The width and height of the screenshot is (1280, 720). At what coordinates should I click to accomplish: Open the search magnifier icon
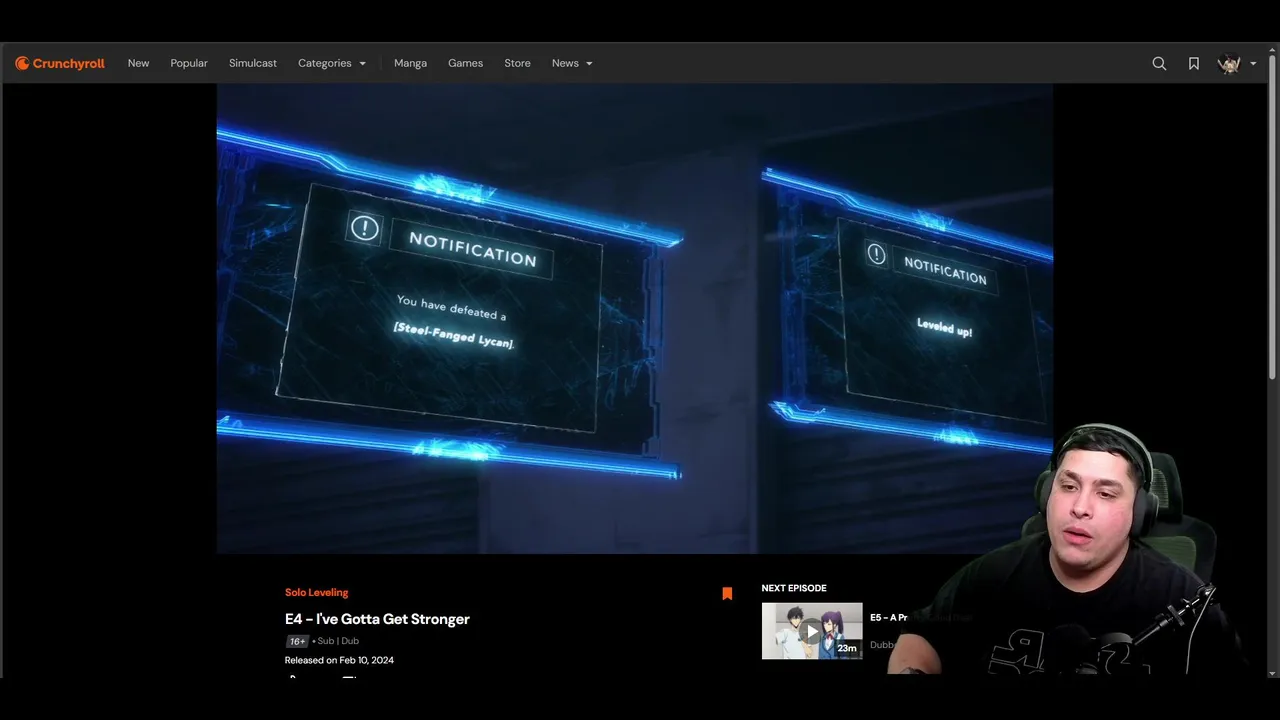[x=1159, y=63]
